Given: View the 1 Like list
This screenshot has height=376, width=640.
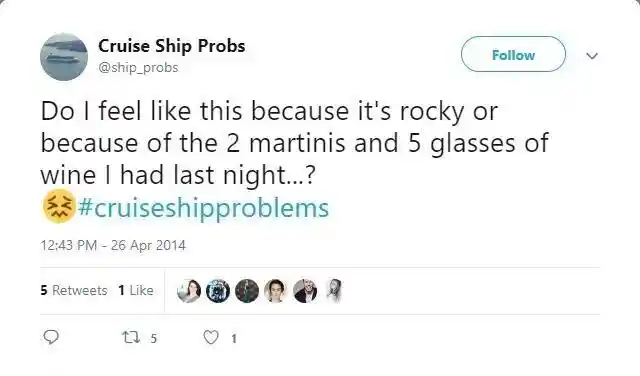Looking at the screenshot, I should click(x=136, y=290).
